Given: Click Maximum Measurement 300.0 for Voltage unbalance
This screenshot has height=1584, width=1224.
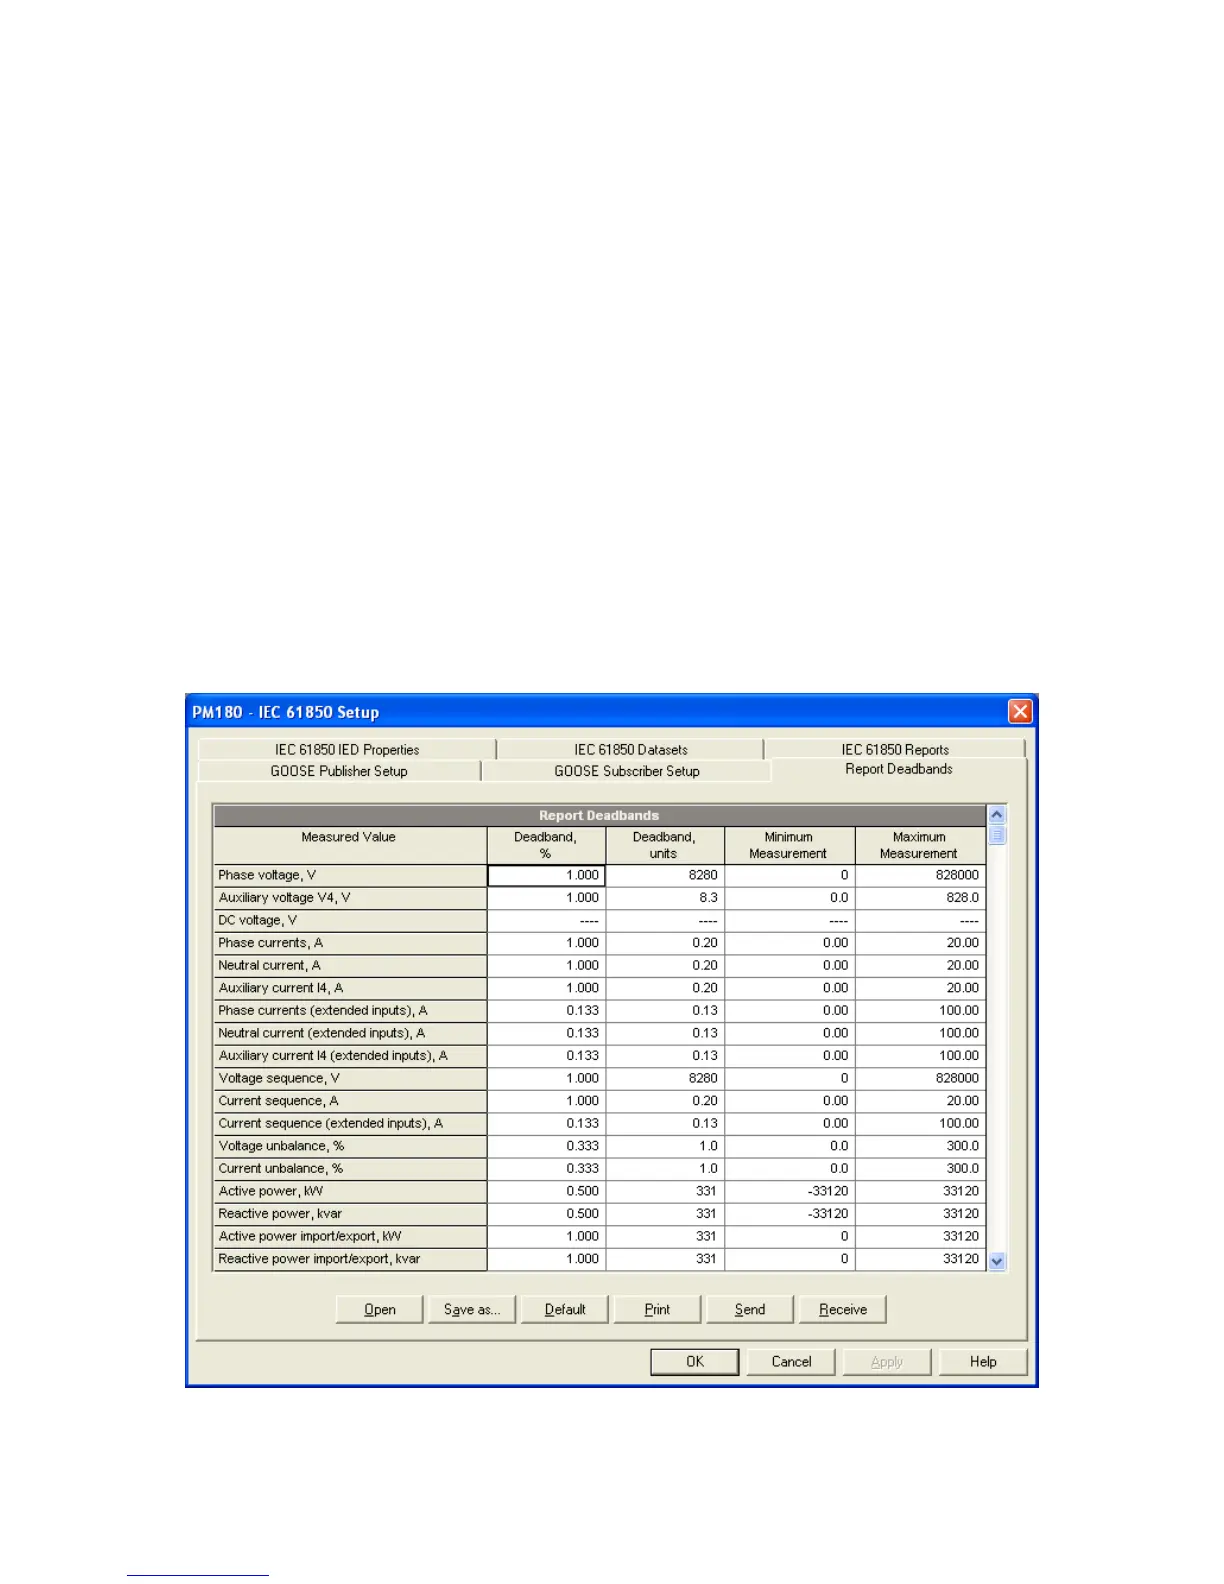Looking at the screenshot, I should [920, 1146].
